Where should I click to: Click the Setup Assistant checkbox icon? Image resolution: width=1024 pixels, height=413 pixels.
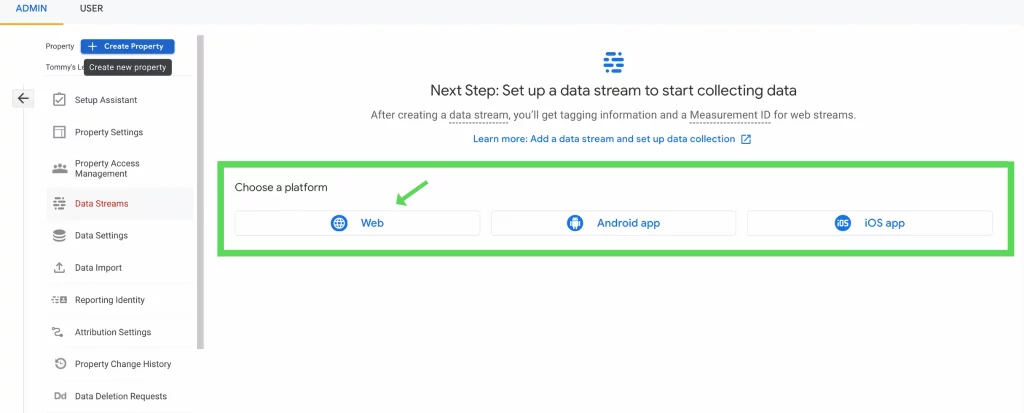[59, 100]
